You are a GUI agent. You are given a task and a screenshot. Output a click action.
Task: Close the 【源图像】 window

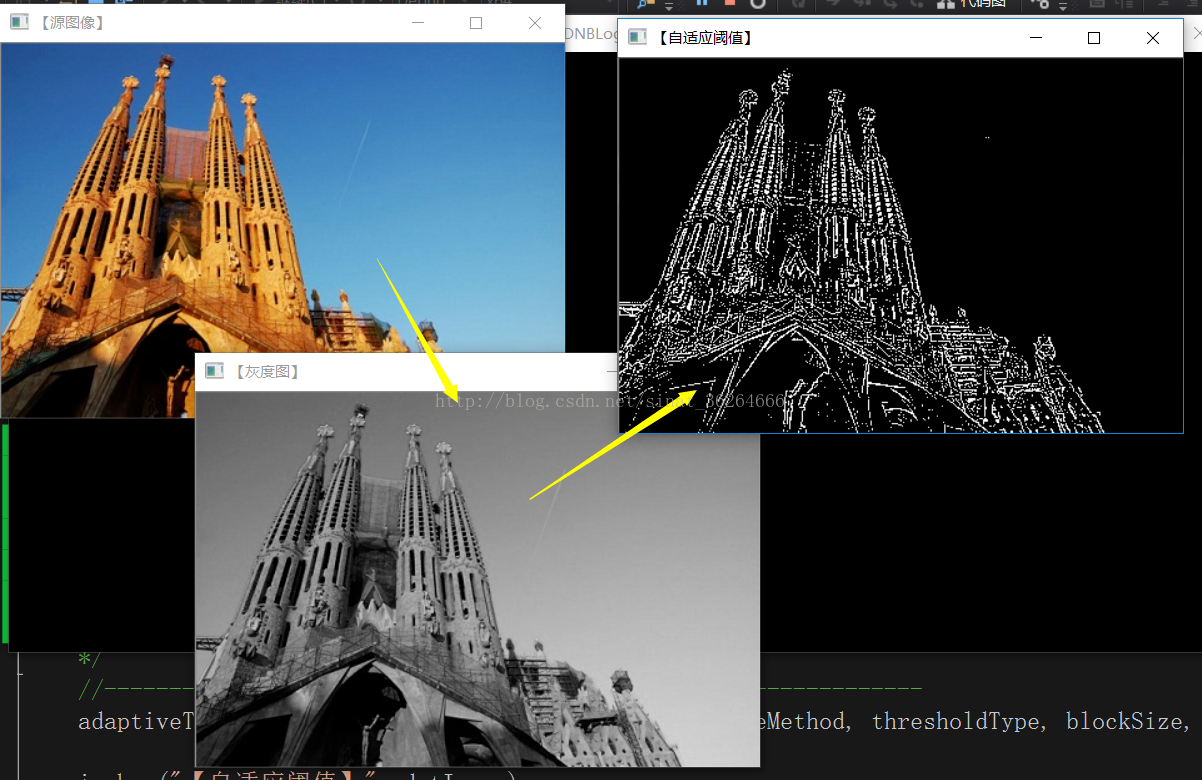[x=534, y=22]
